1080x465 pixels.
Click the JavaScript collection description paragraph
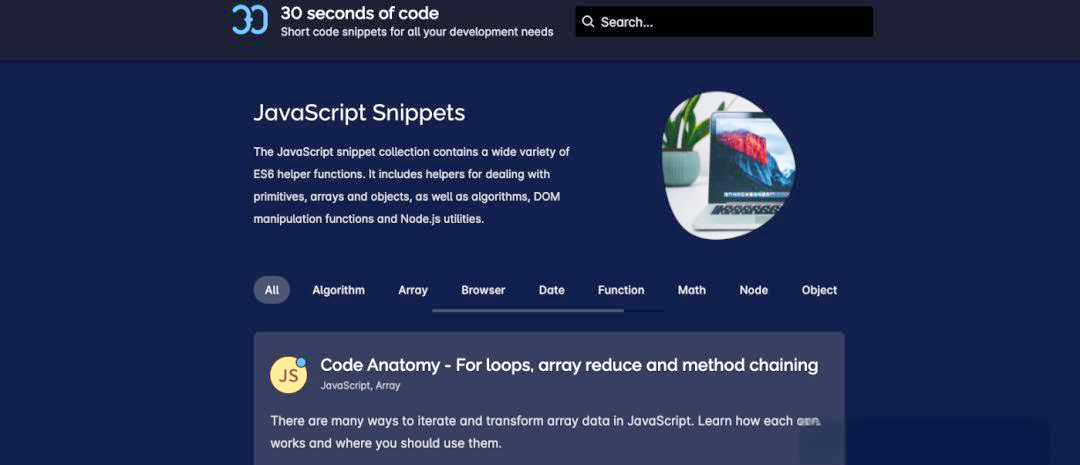(411, 185)
